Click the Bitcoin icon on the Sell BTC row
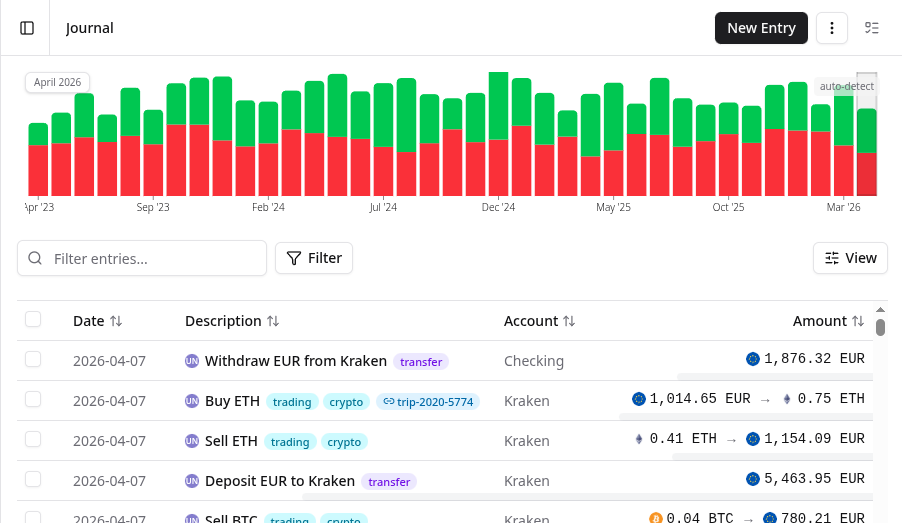 [656, 519]
